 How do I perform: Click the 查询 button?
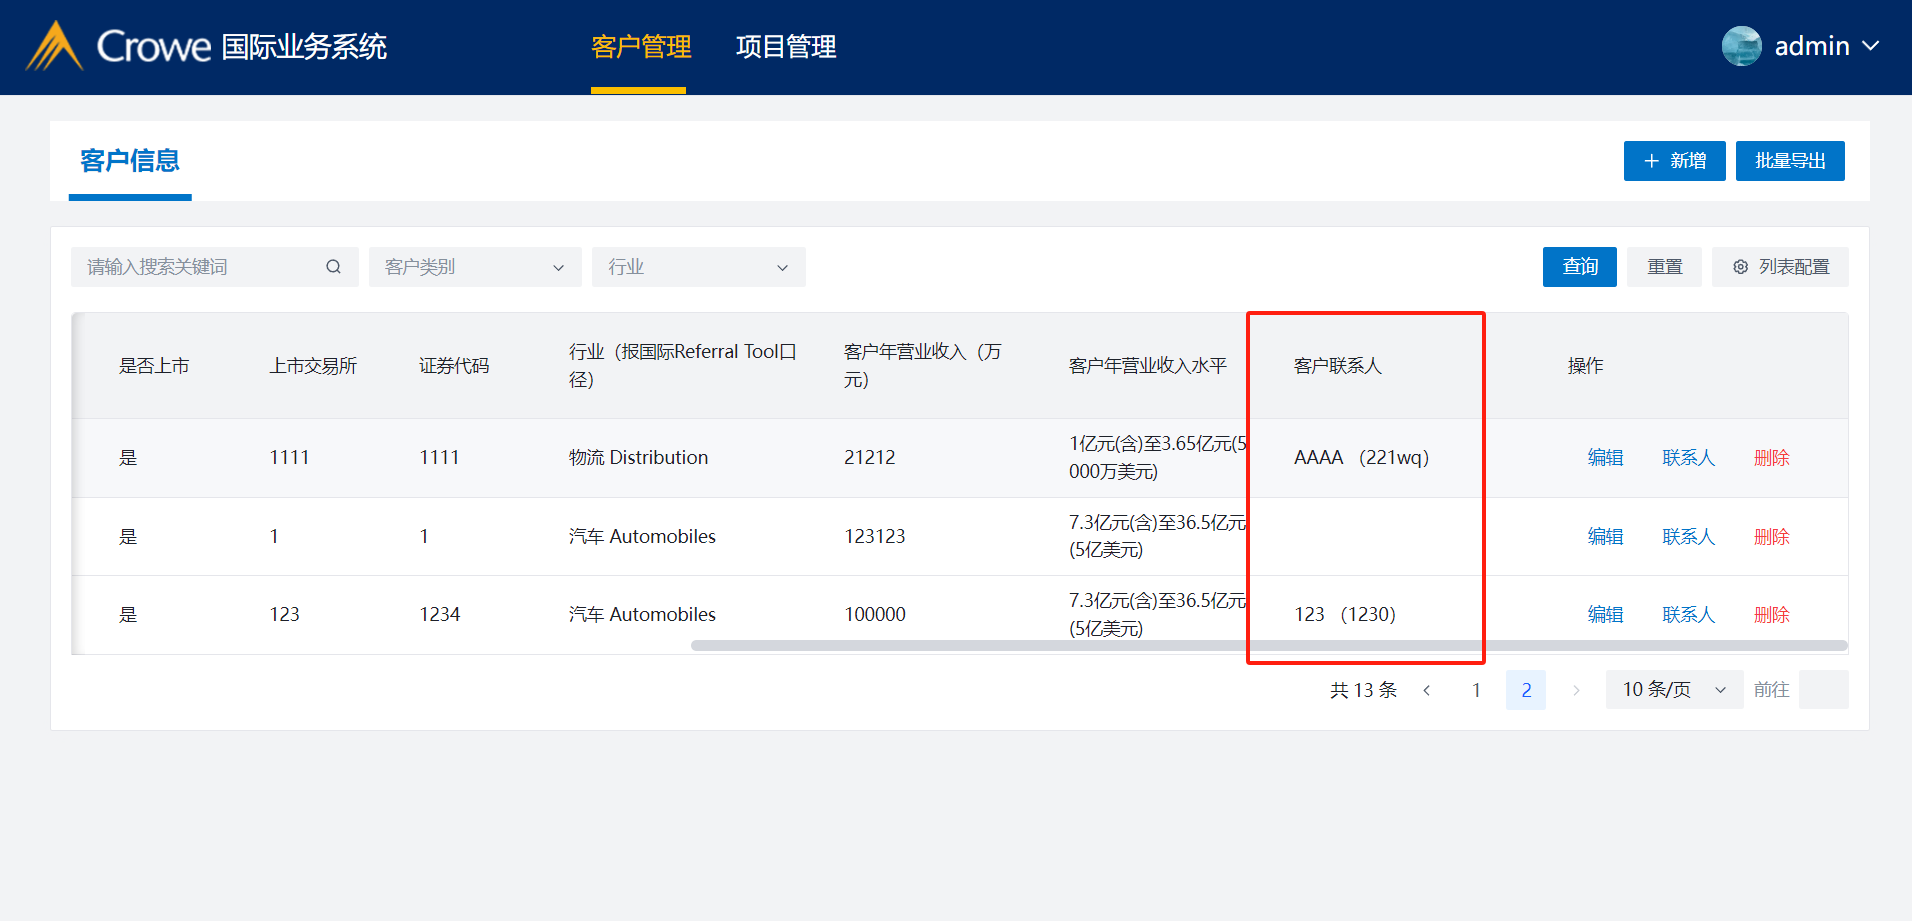click(x=1579, y=267)
